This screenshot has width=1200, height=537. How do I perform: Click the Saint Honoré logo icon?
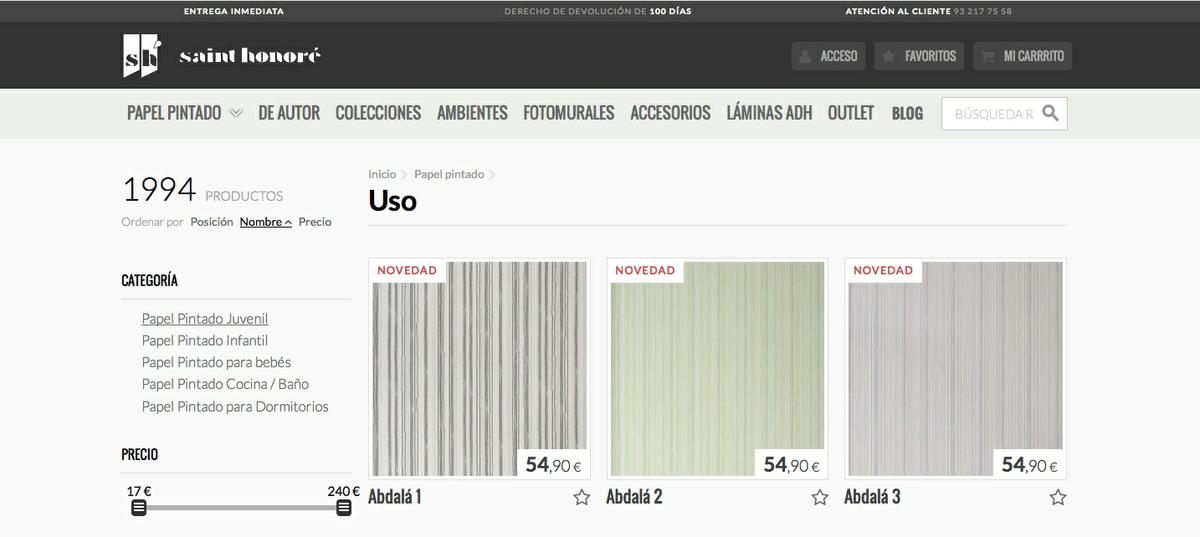[x=140, y=56]
